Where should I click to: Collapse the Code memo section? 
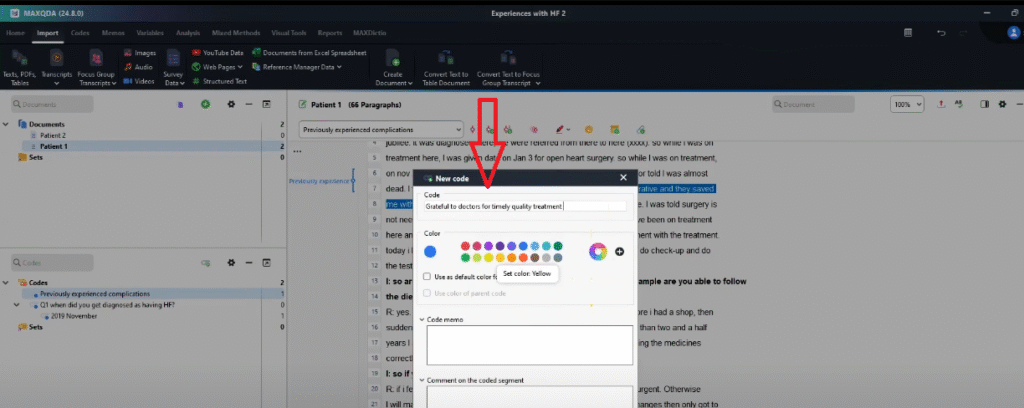[x=422, y=319]
